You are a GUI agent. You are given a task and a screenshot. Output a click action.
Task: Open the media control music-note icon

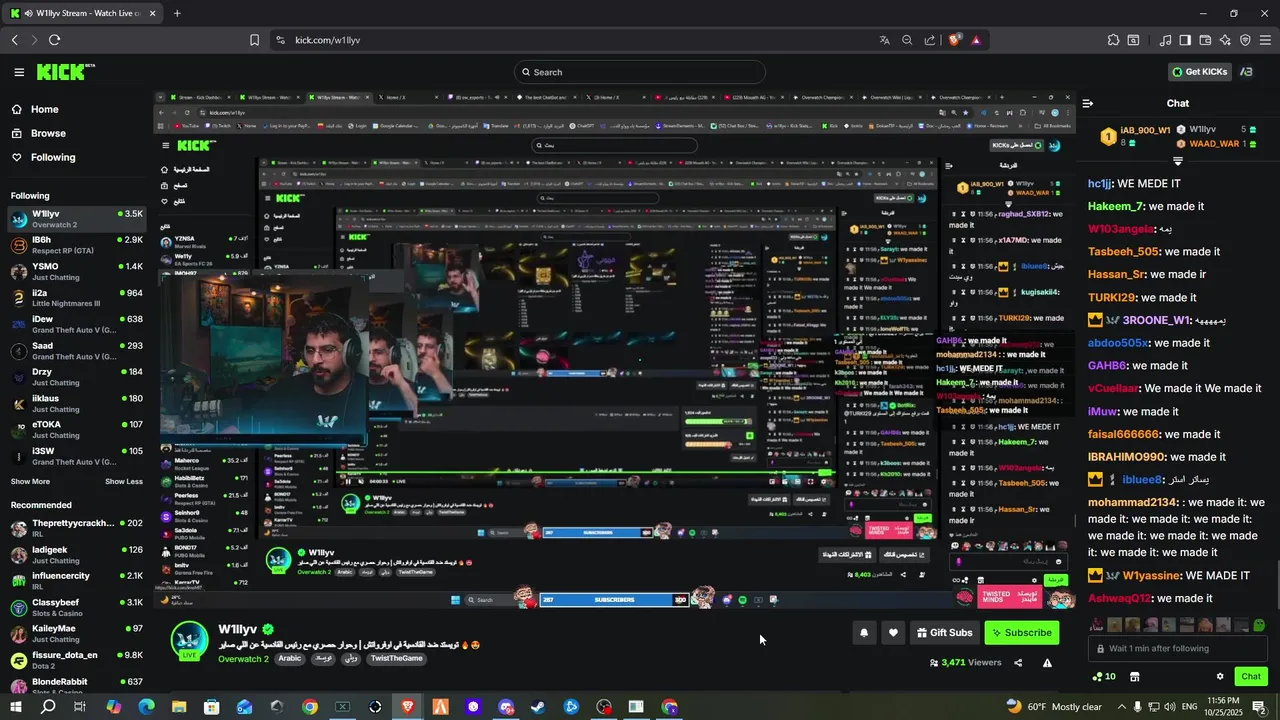(1165, 40)
